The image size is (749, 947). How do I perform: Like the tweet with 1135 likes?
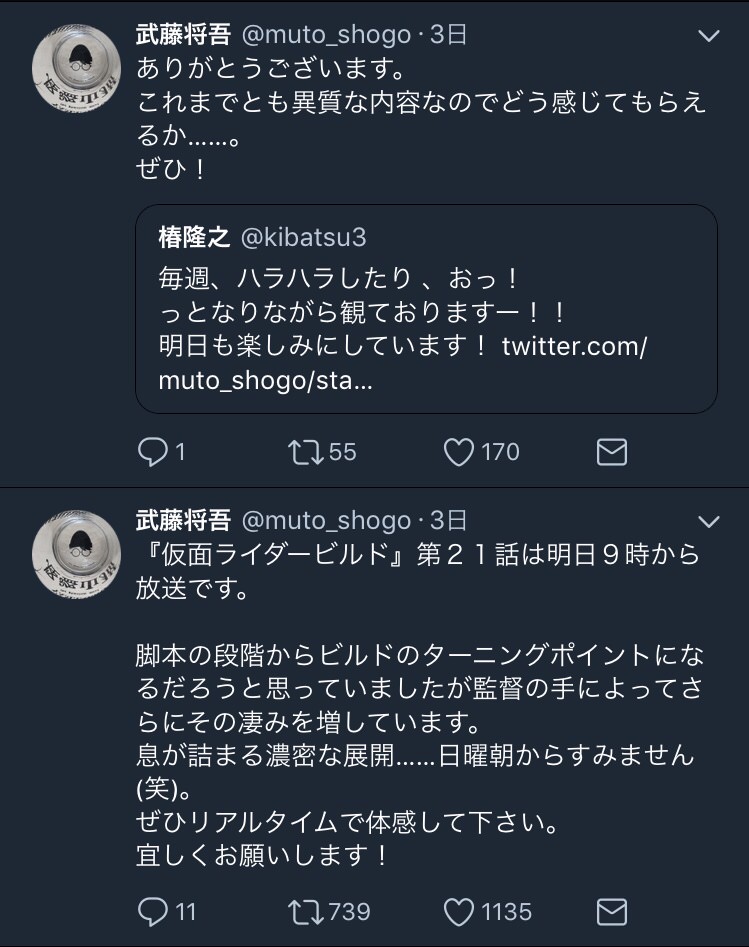(x=459, y=911)
